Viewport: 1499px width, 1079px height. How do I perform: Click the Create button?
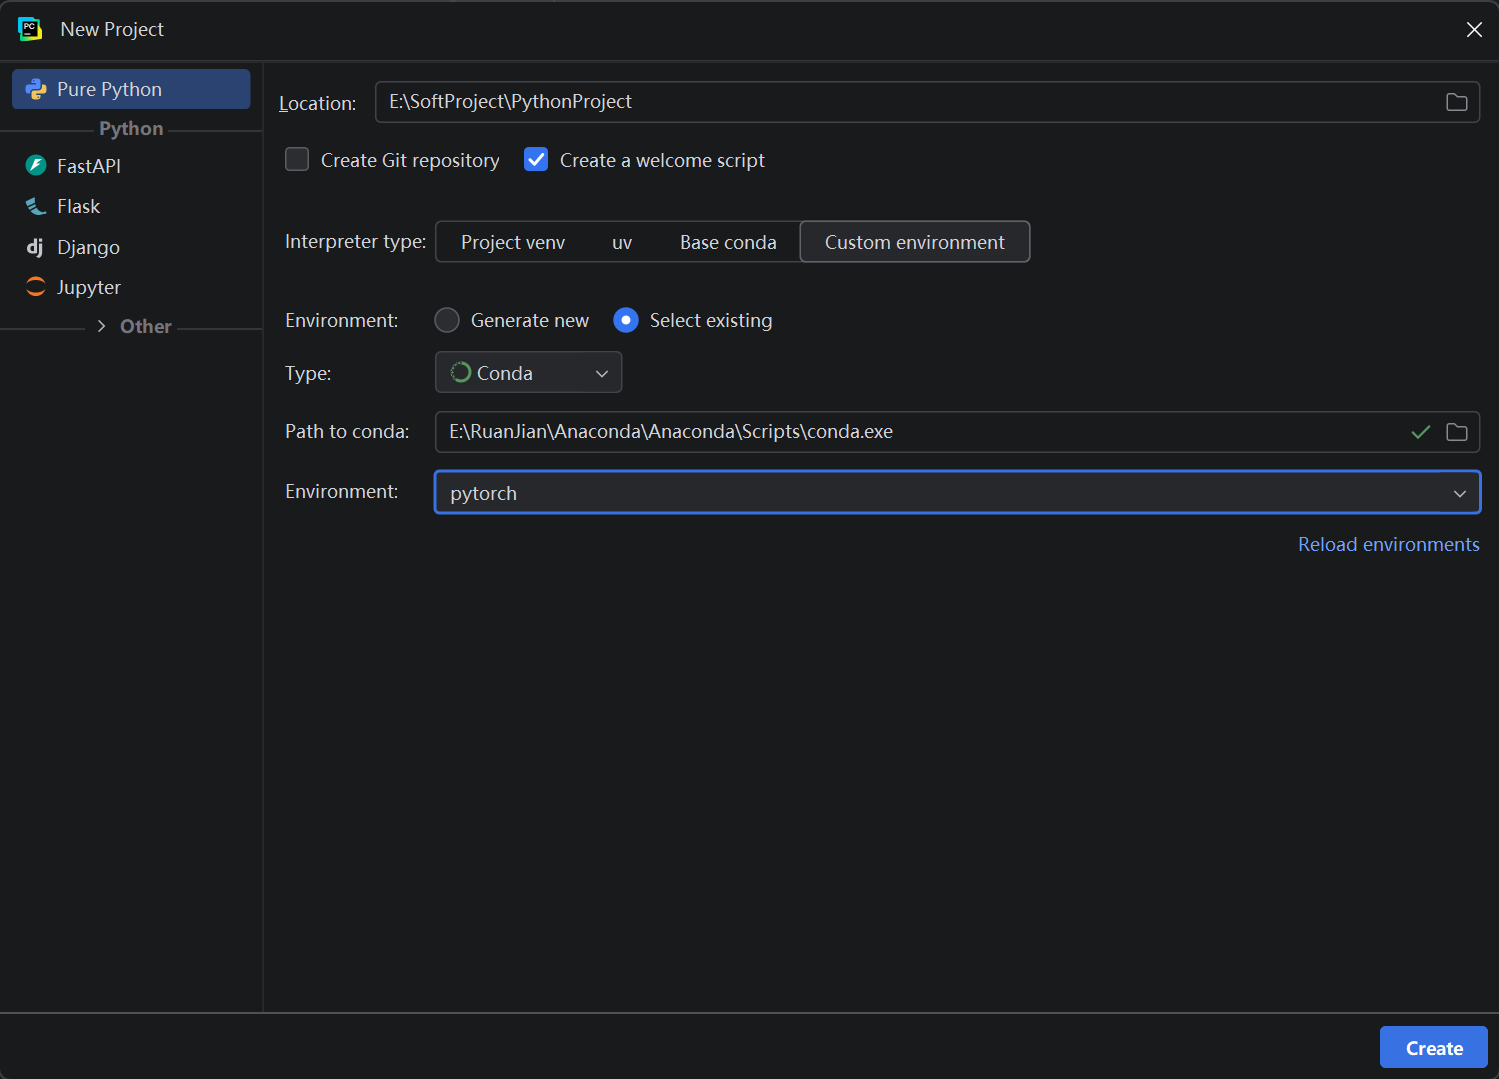(1434, 1048)
